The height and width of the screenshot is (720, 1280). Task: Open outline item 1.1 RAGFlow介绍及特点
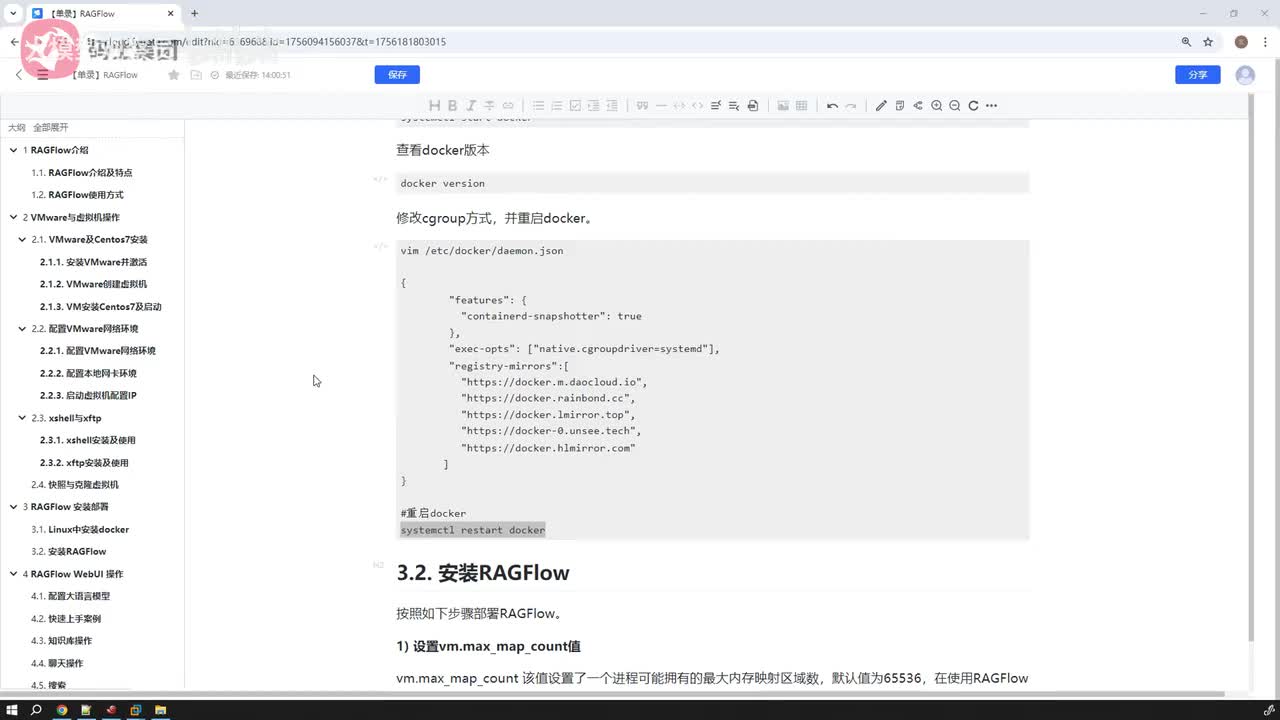pyautogui.click(x=82, y=173)
